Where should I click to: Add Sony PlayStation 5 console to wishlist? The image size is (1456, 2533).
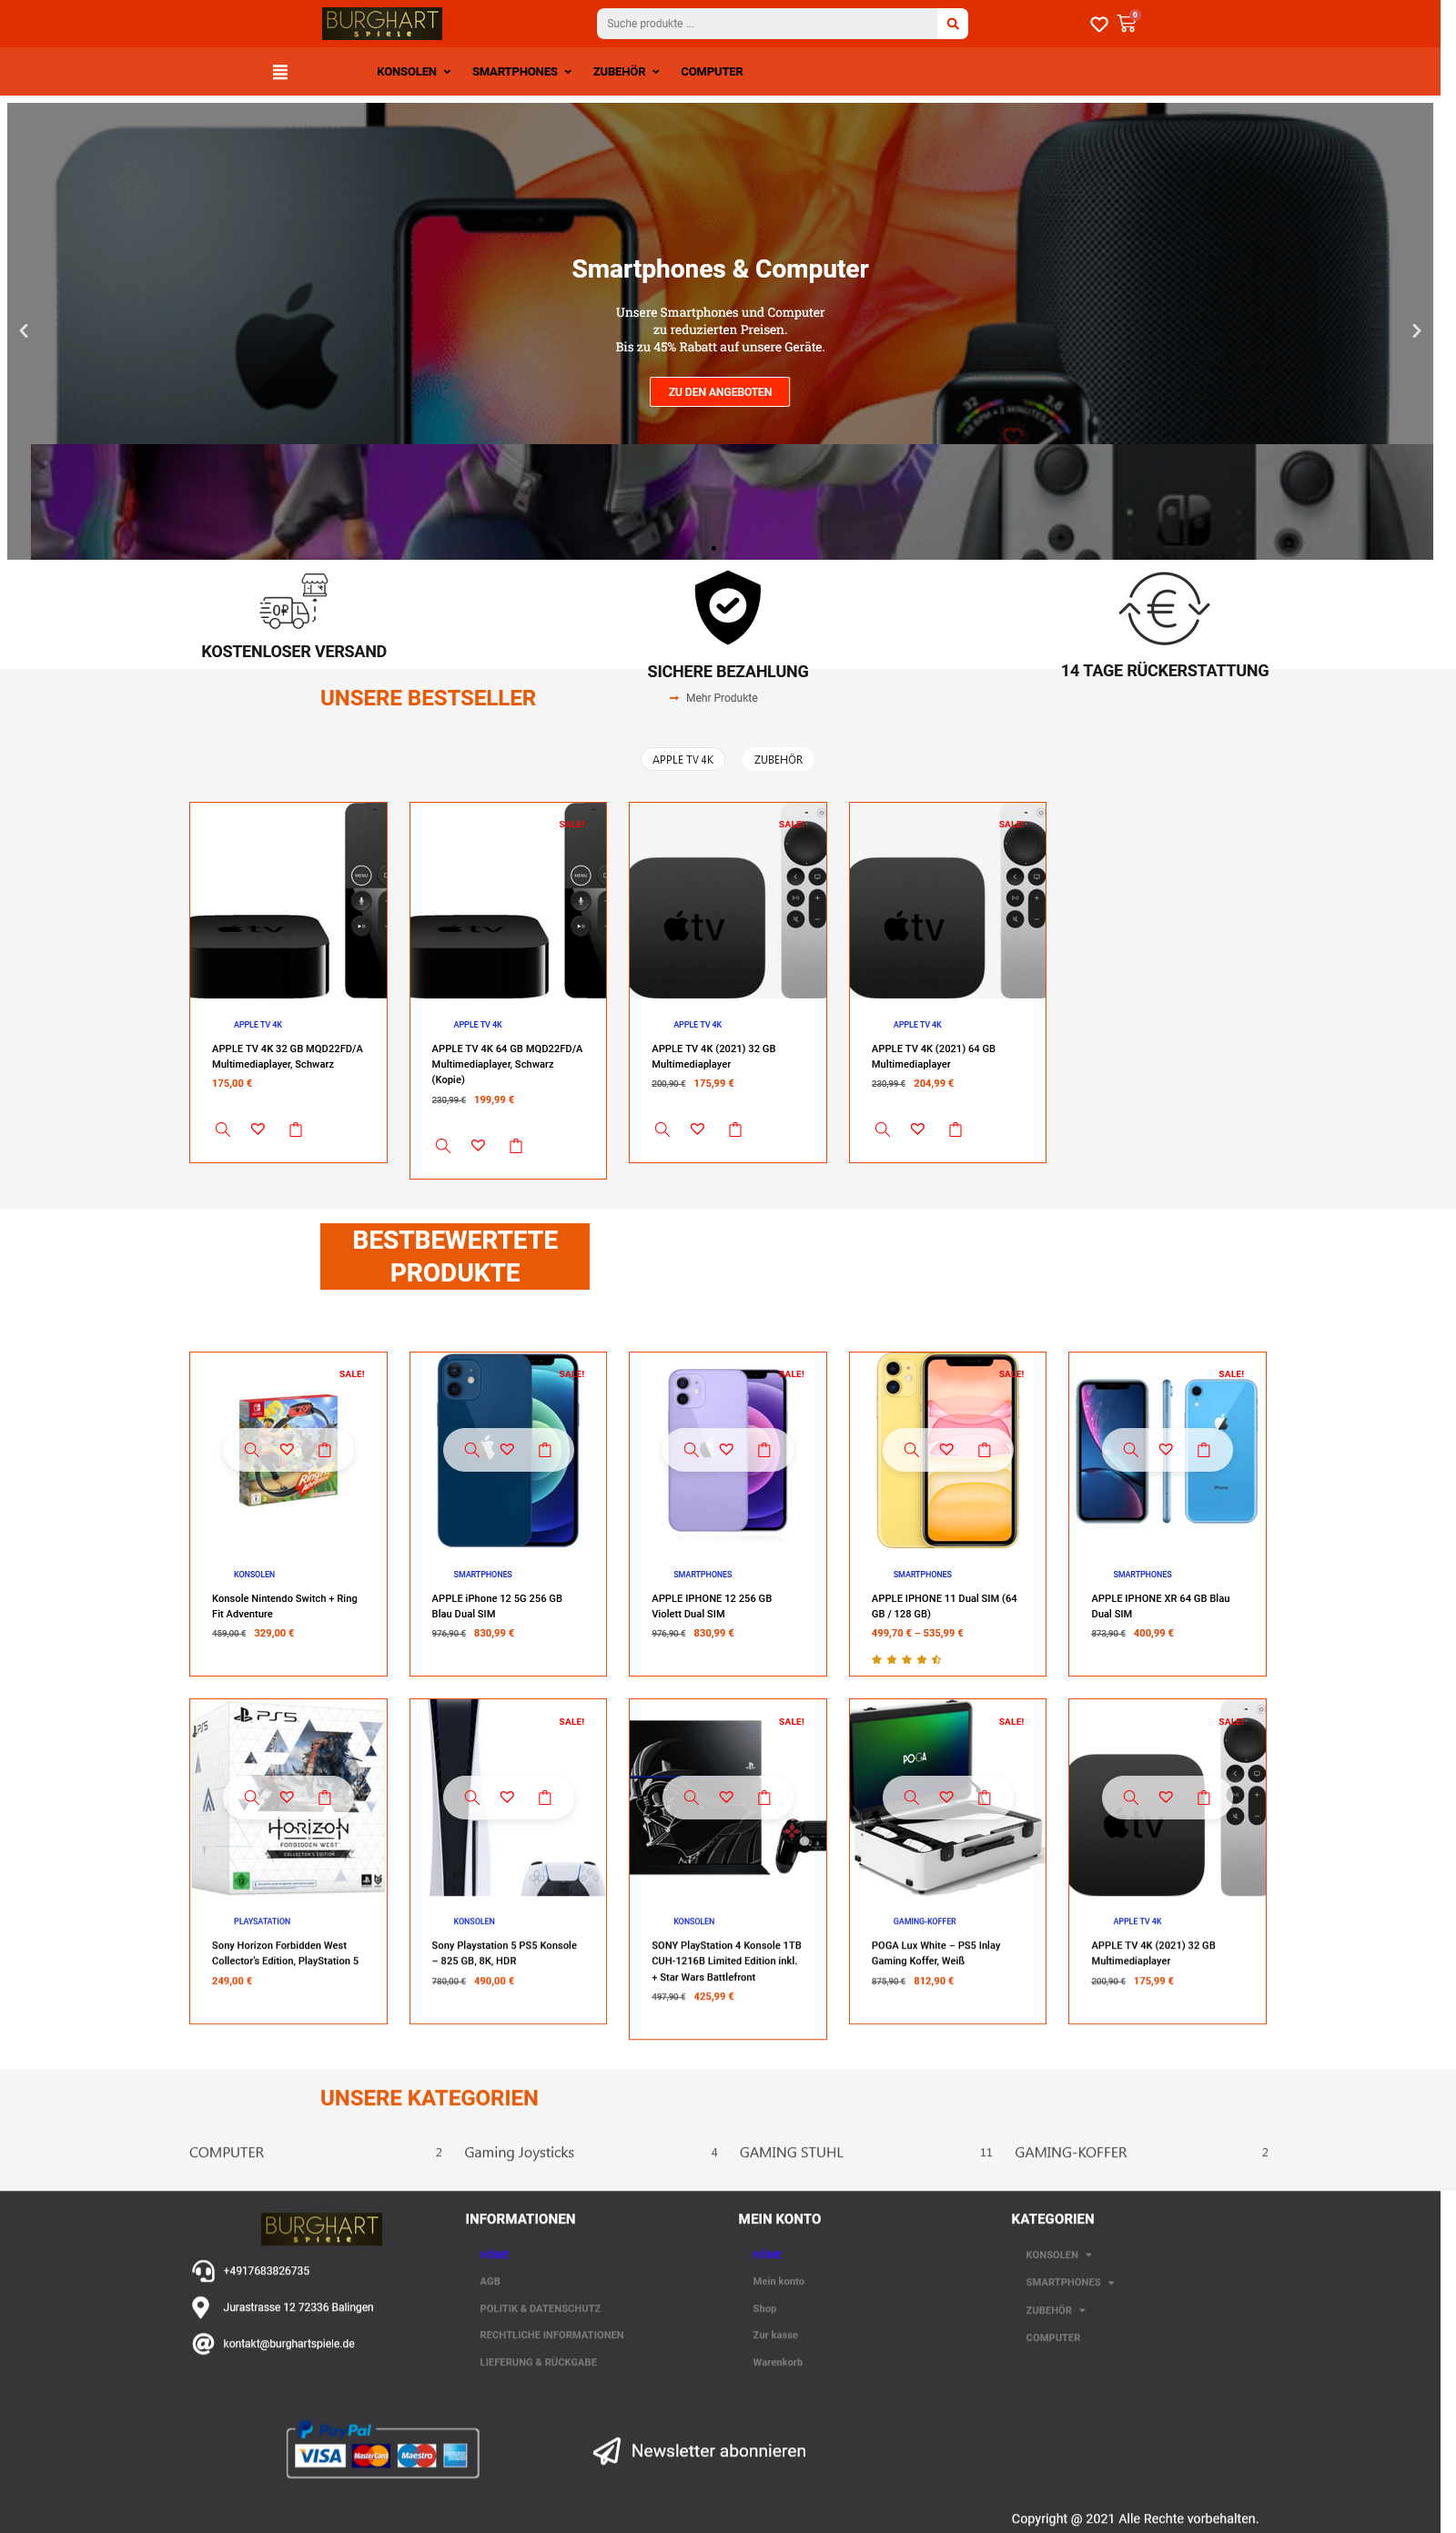507,1797
